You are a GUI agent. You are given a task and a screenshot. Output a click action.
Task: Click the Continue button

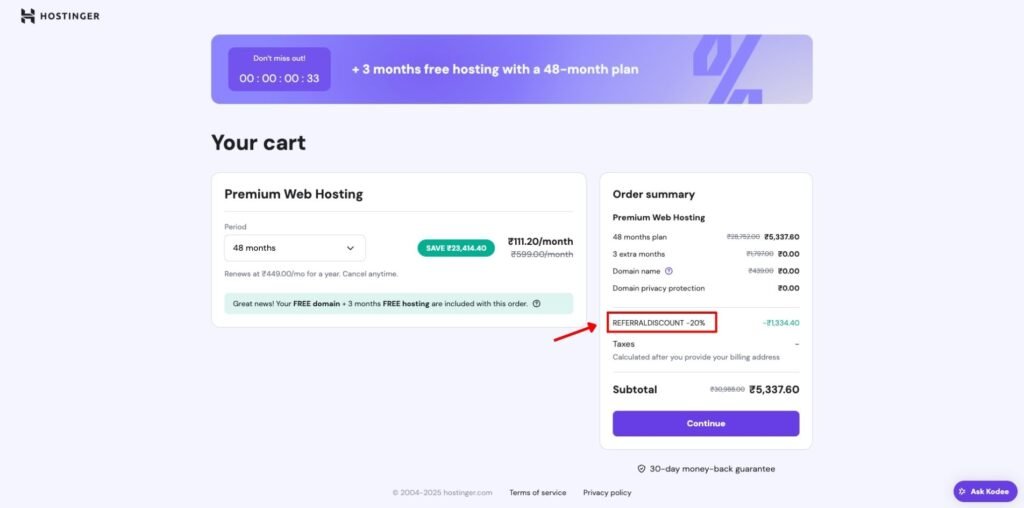pos(706,423)
